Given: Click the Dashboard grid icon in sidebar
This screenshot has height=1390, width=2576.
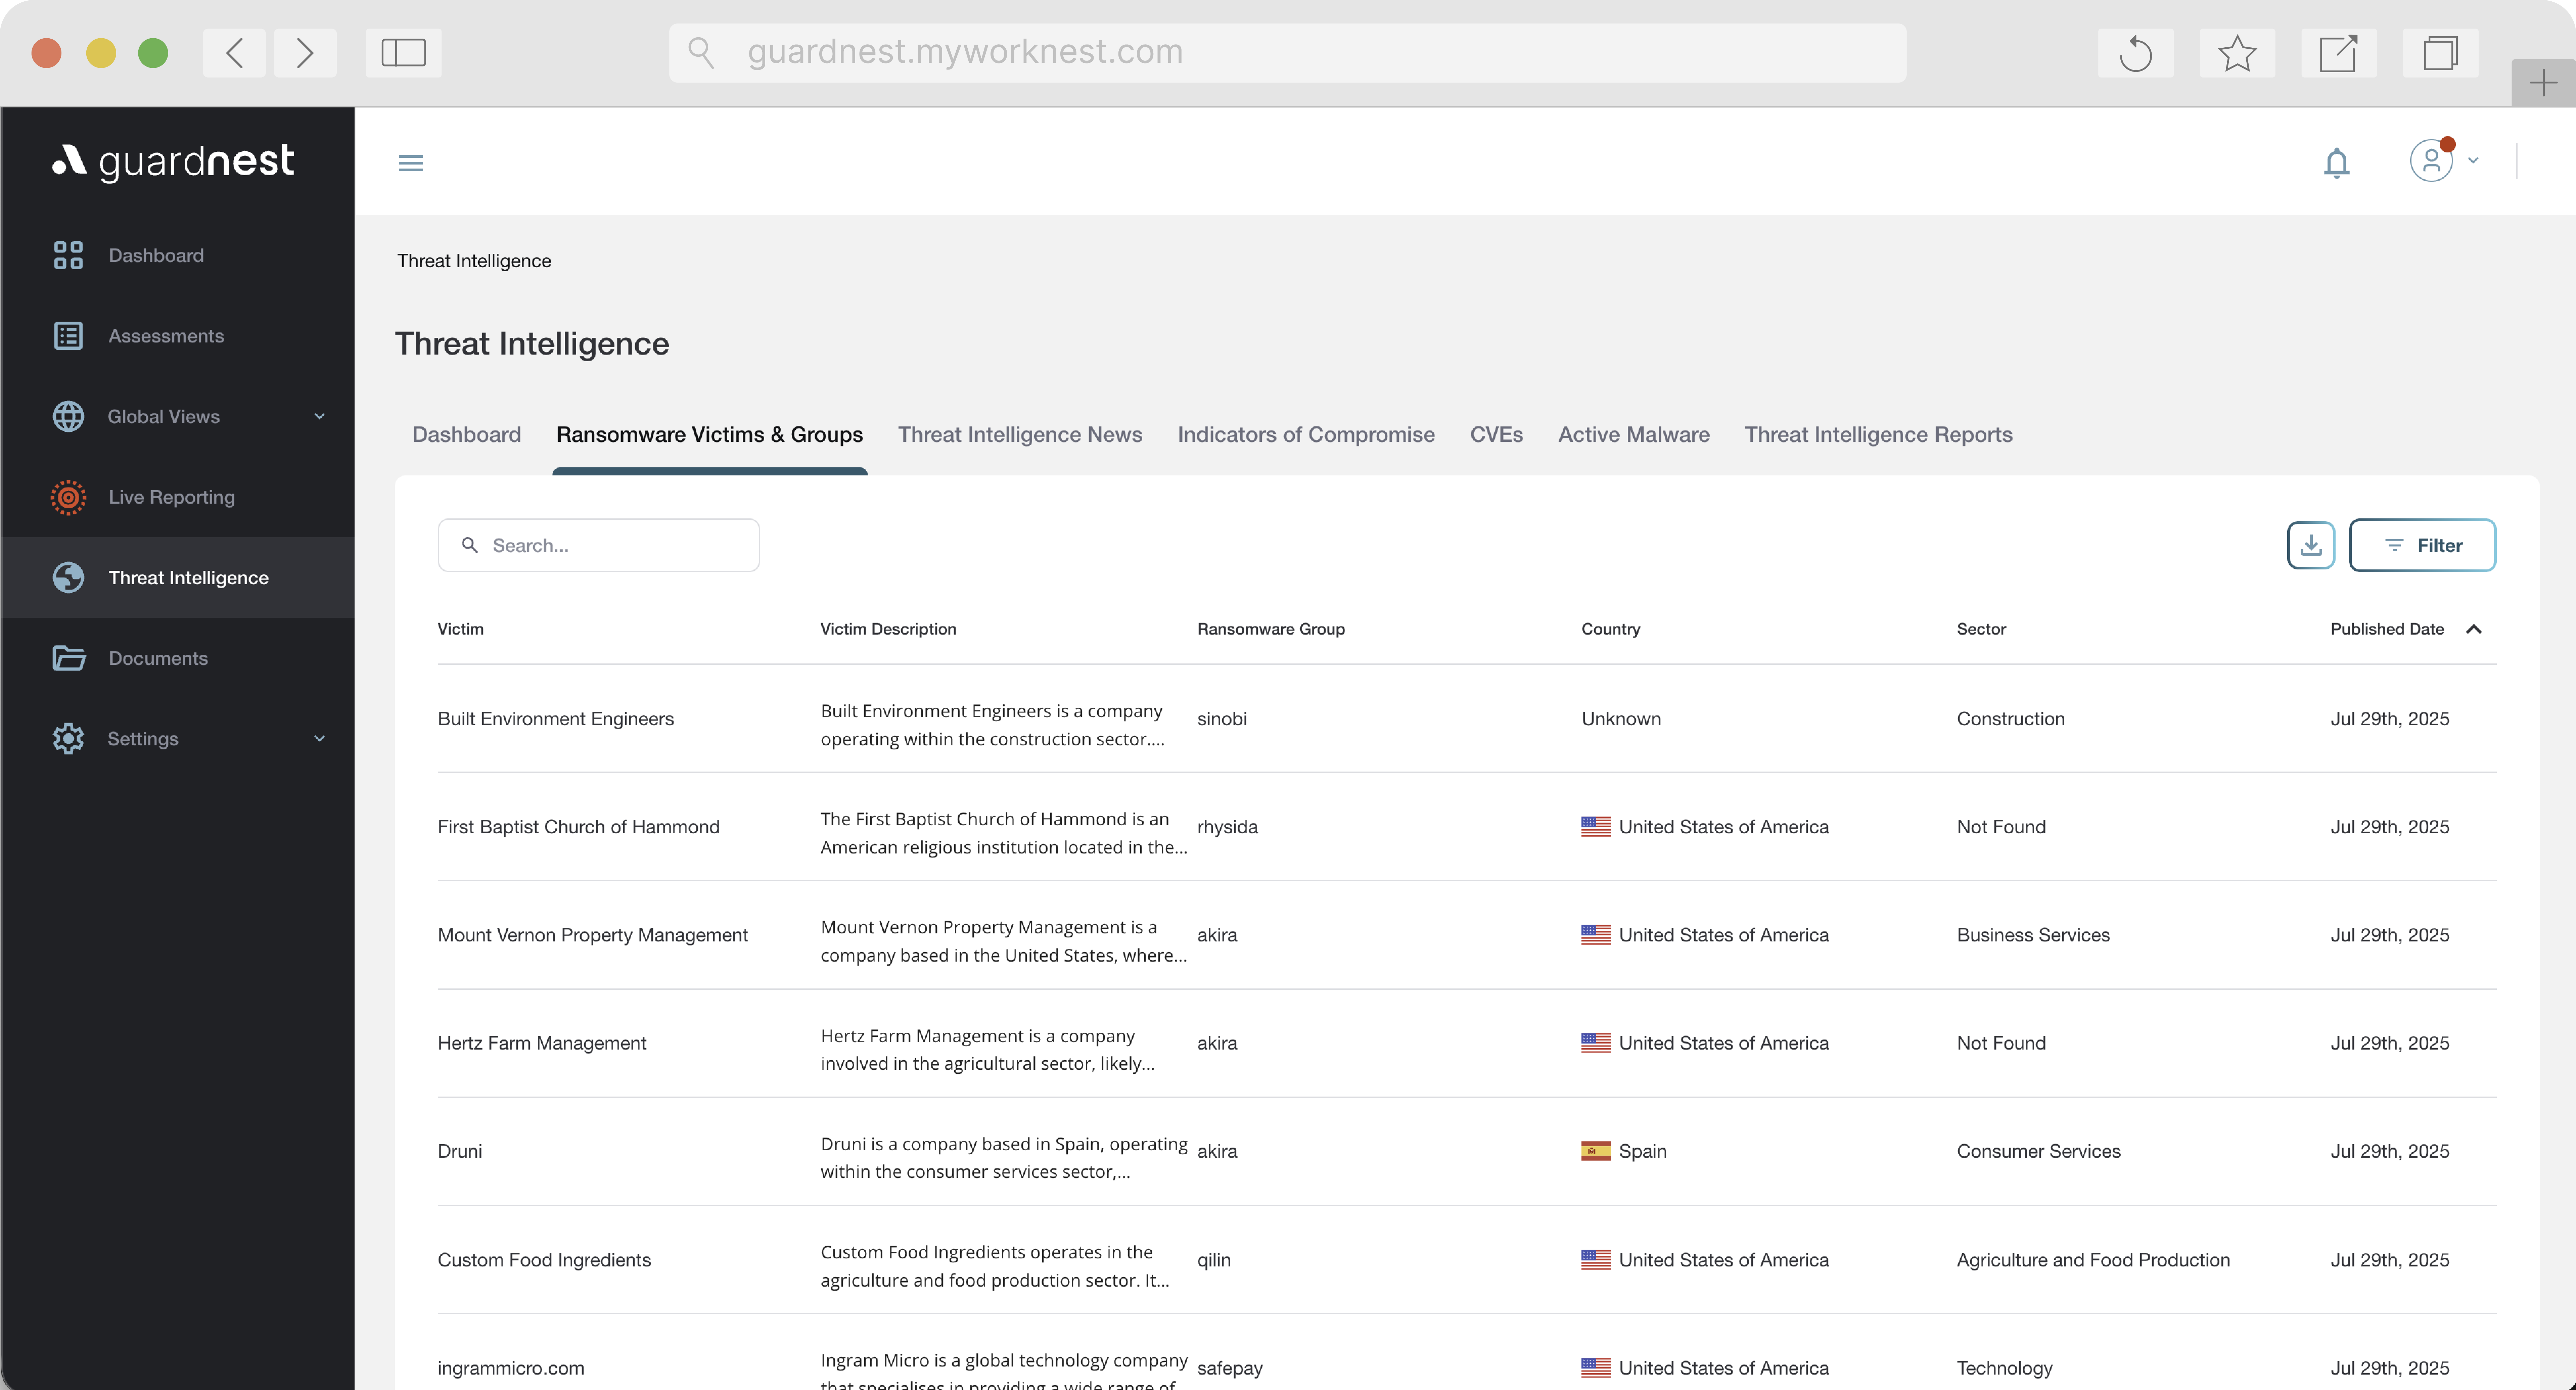Looking at the screenshot, I should pyautogui.click(x=68, y=255).
